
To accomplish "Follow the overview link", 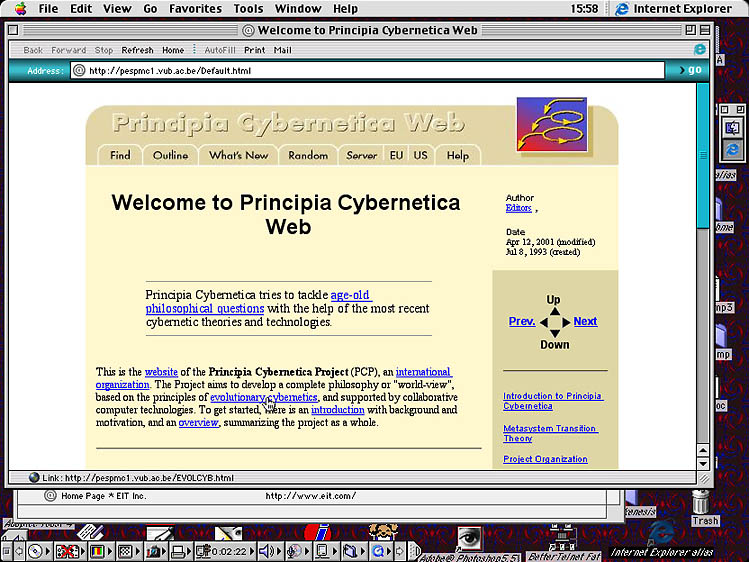I will 198,423.
